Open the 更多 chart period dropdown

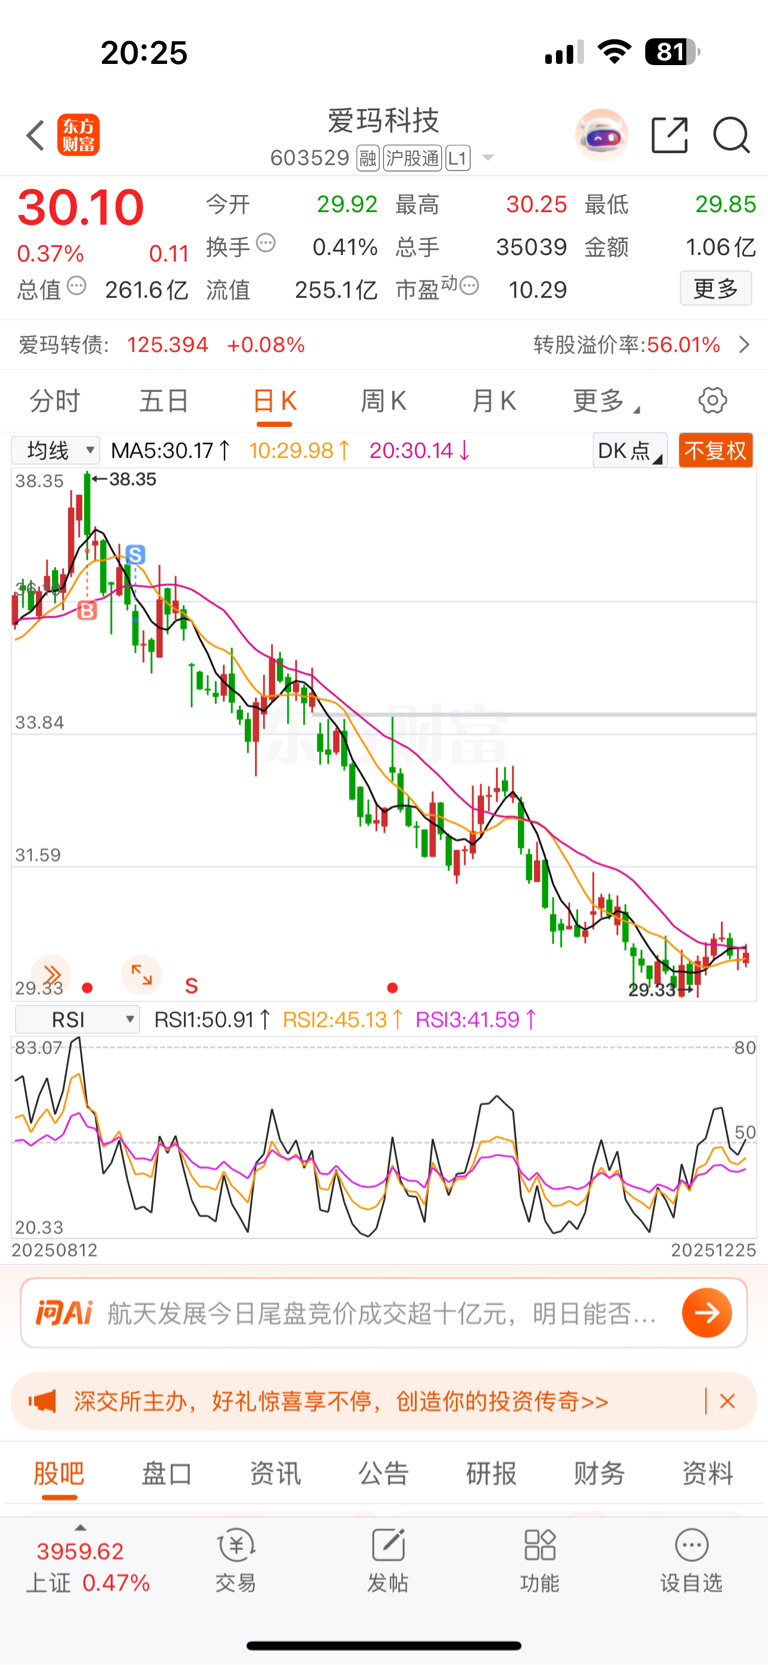(x=606, y=401)
